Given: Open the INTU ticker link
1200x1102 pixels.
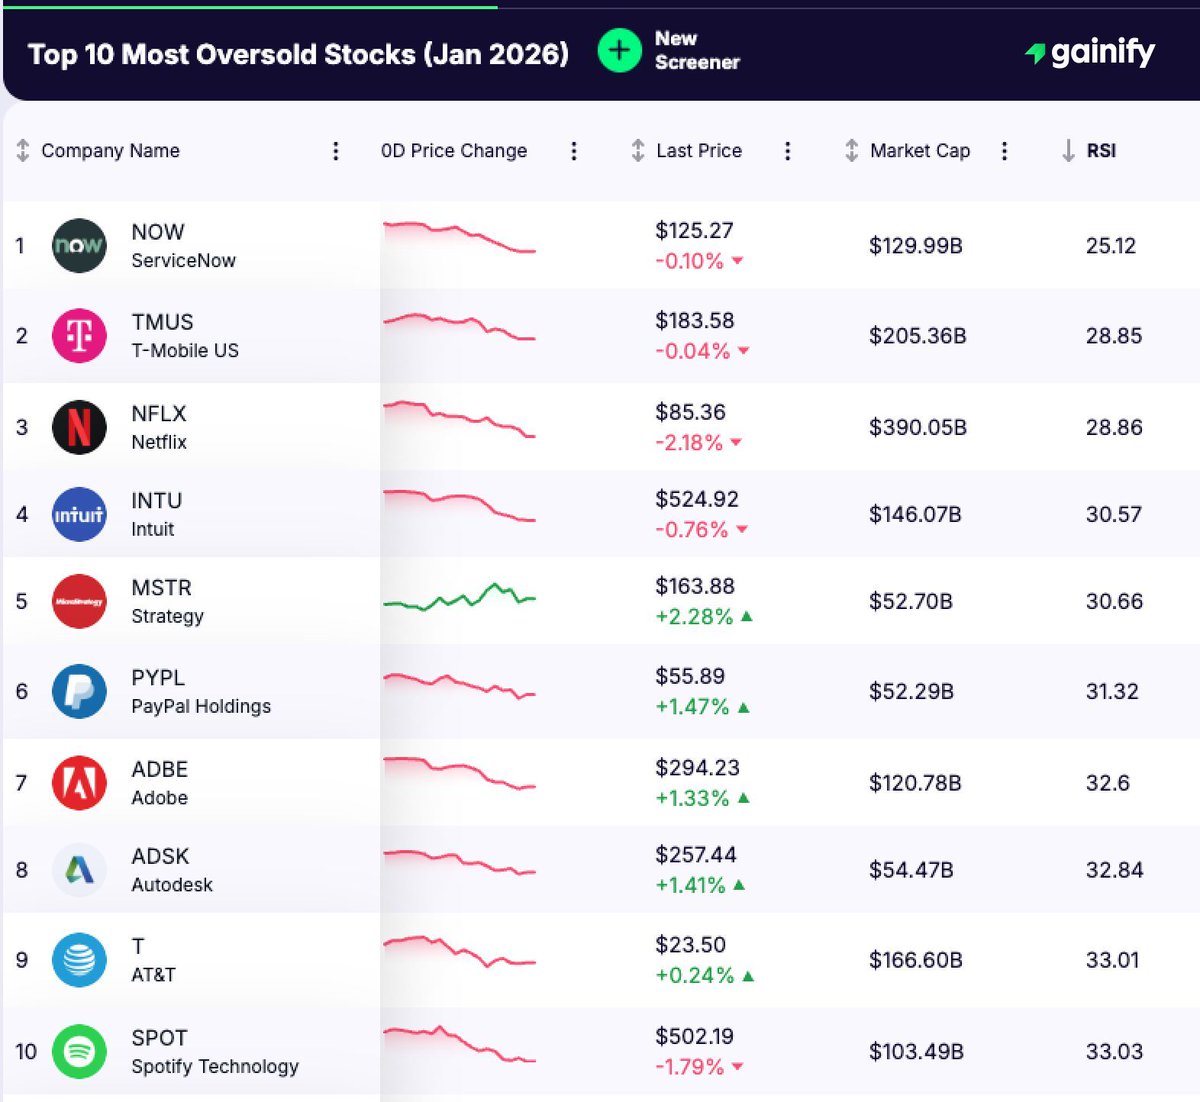Looking at the screenshot, I should (157, 500).
